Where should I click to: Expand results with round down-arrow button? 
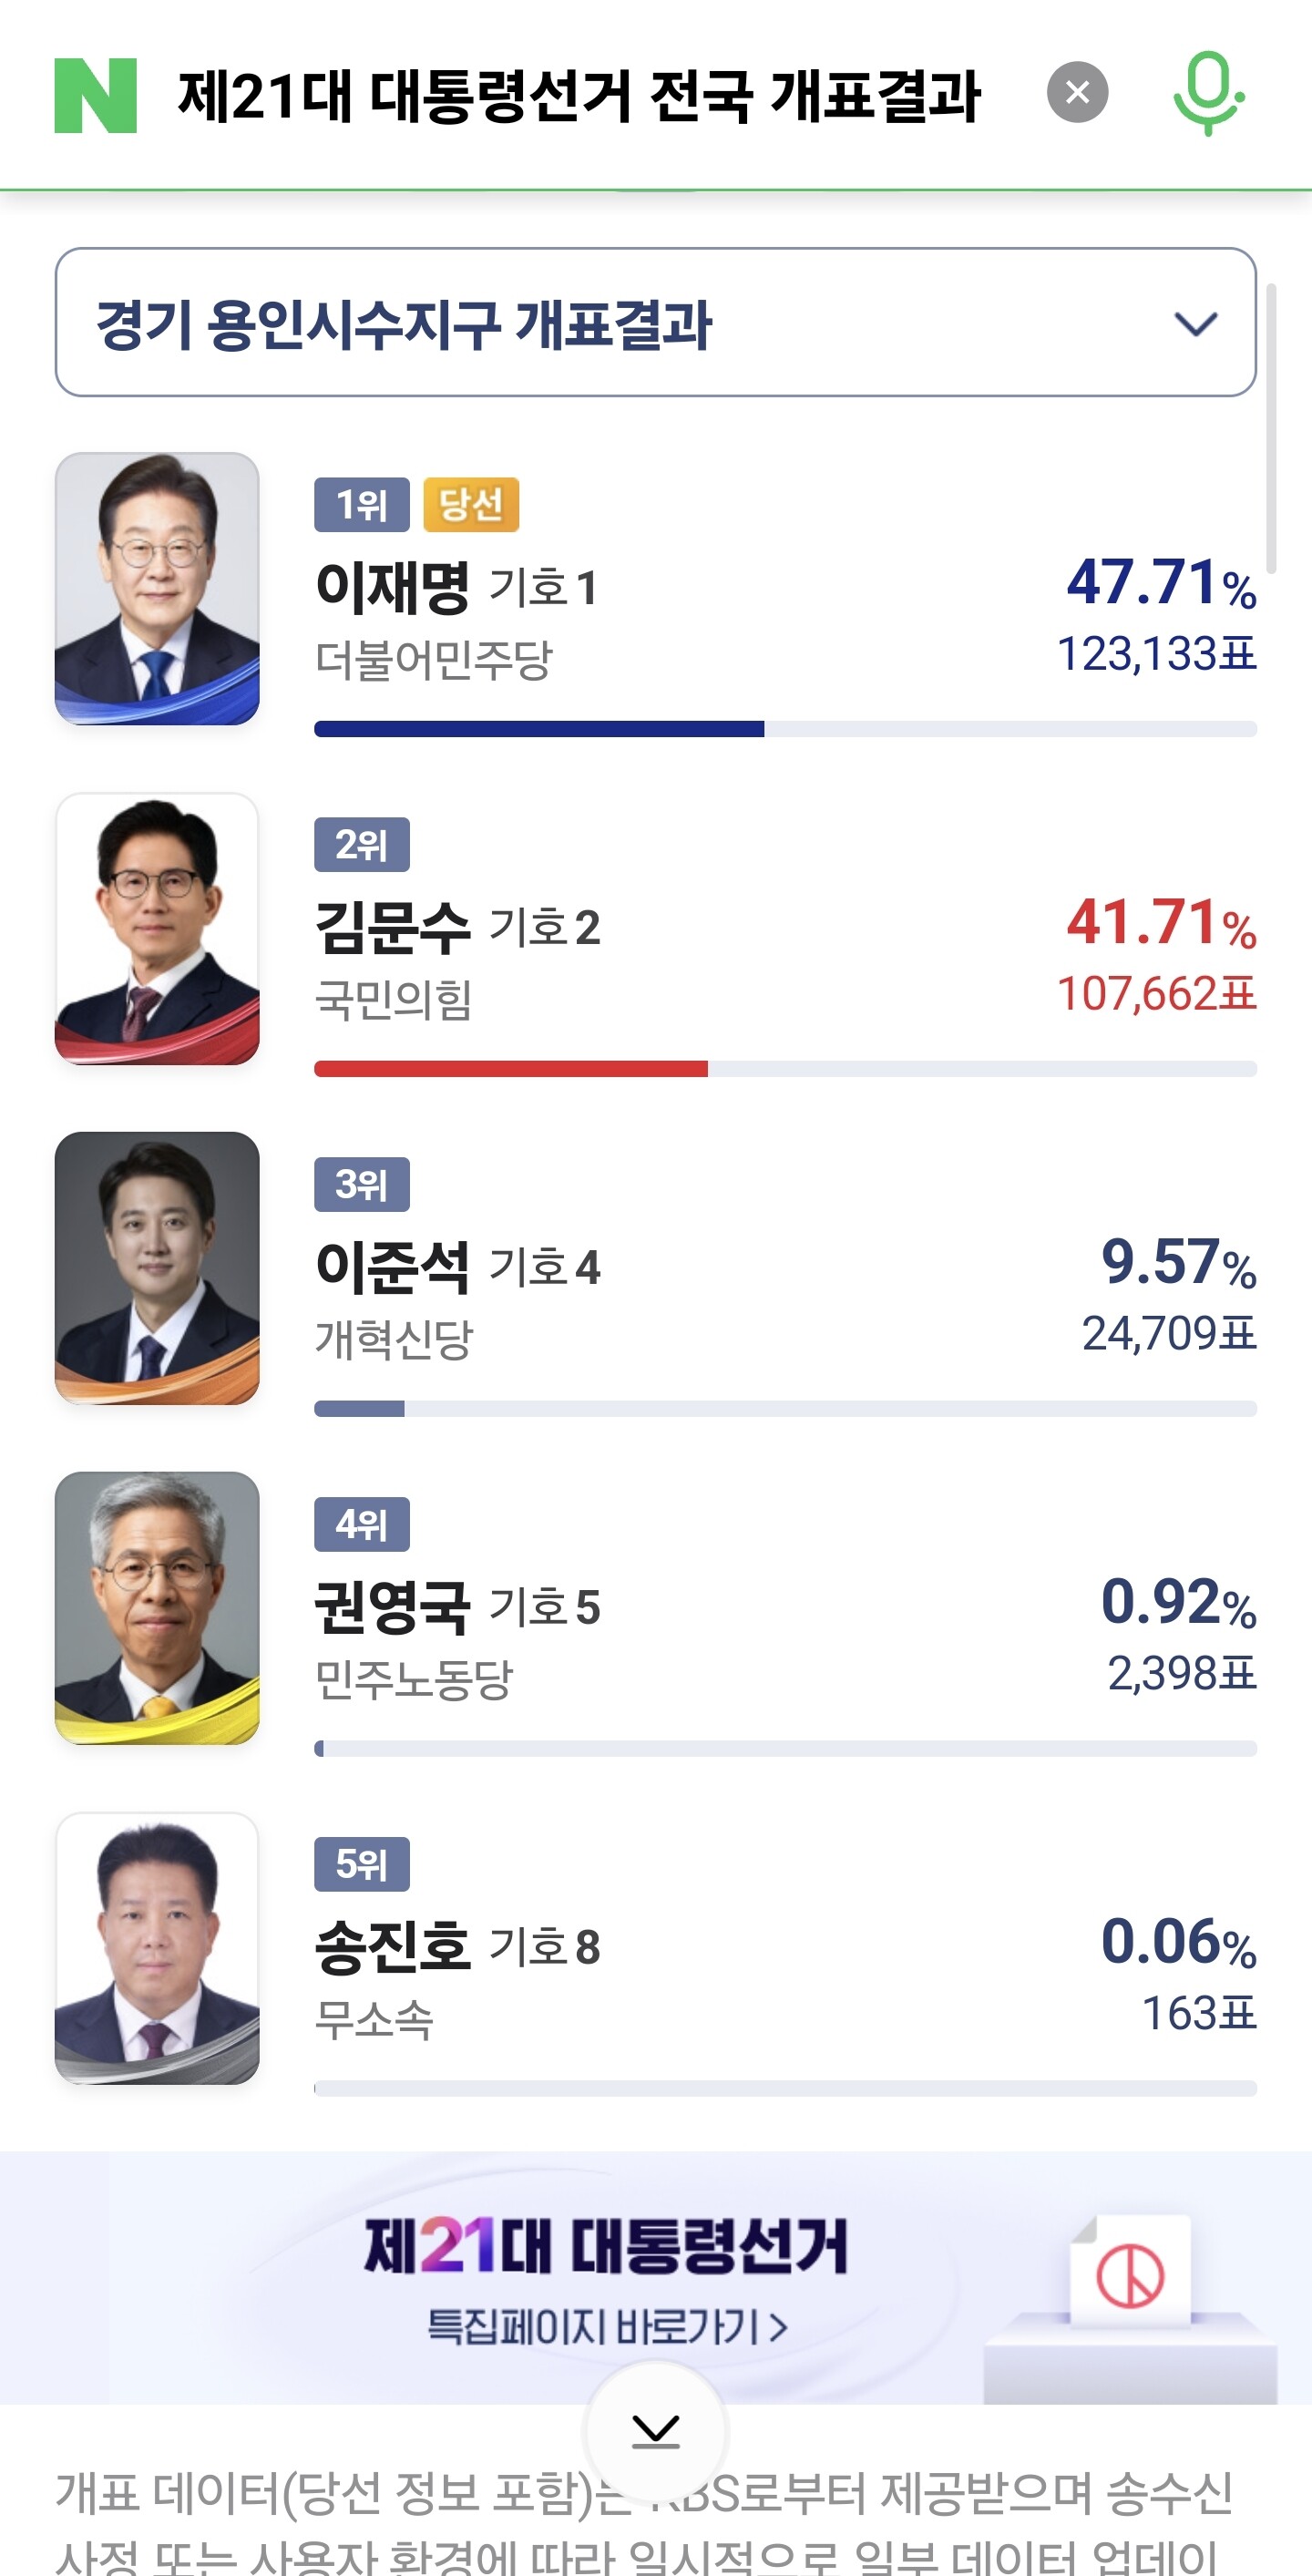pyautogui.click(x=656, y=2431)
